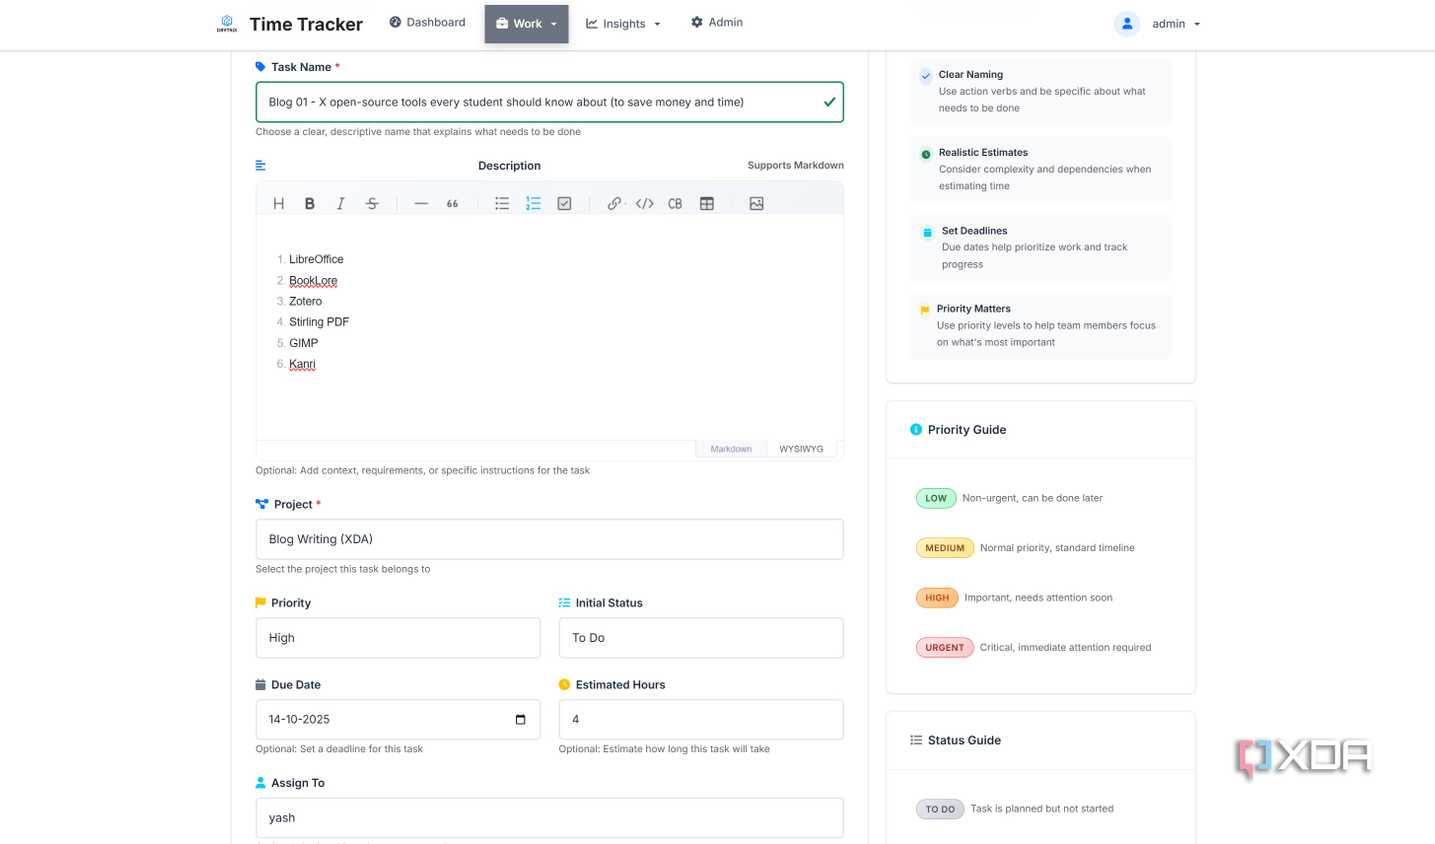Expand the Insights dropdown menu
Viewport: 1435px width, 844px height.
(x=623, y=24)
